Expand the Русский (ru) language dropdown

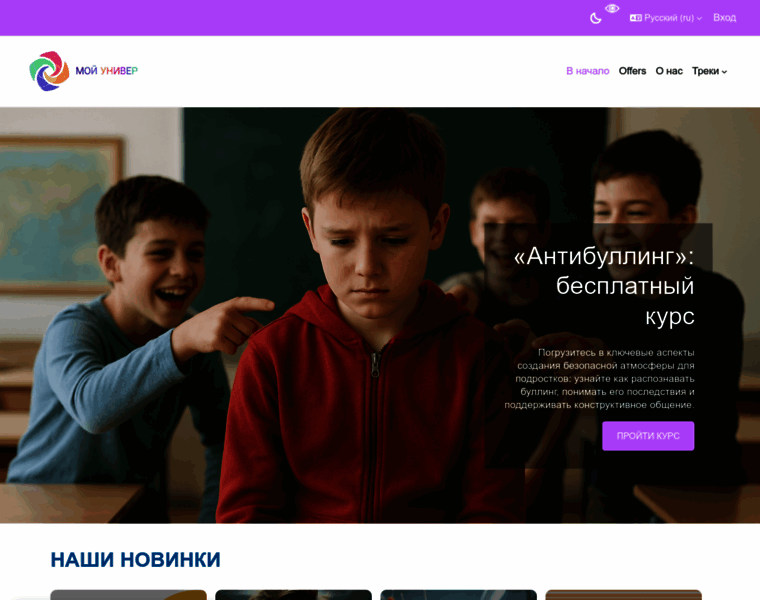pos(666,18)
